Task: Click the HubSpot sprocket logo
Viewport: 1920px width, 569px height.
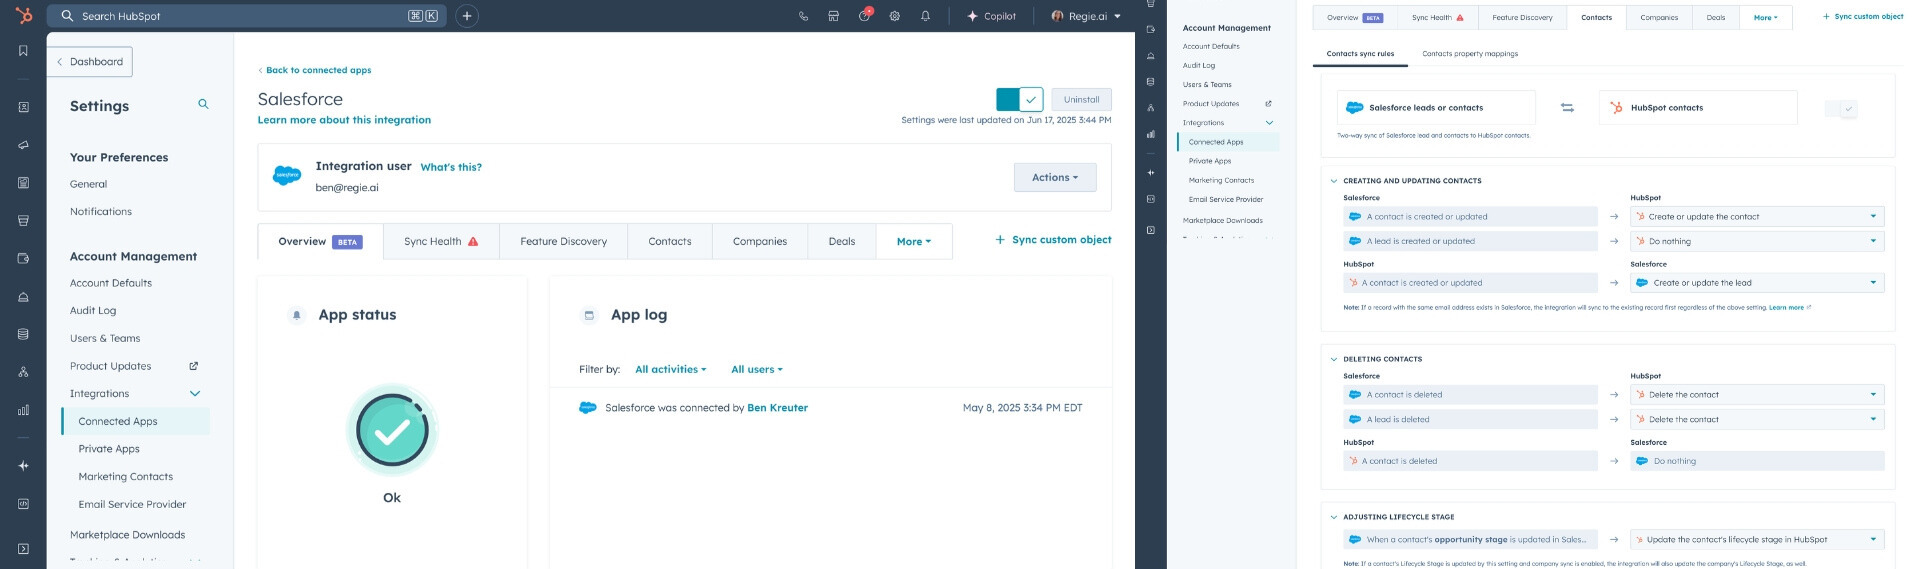Action: pos(24,15)
